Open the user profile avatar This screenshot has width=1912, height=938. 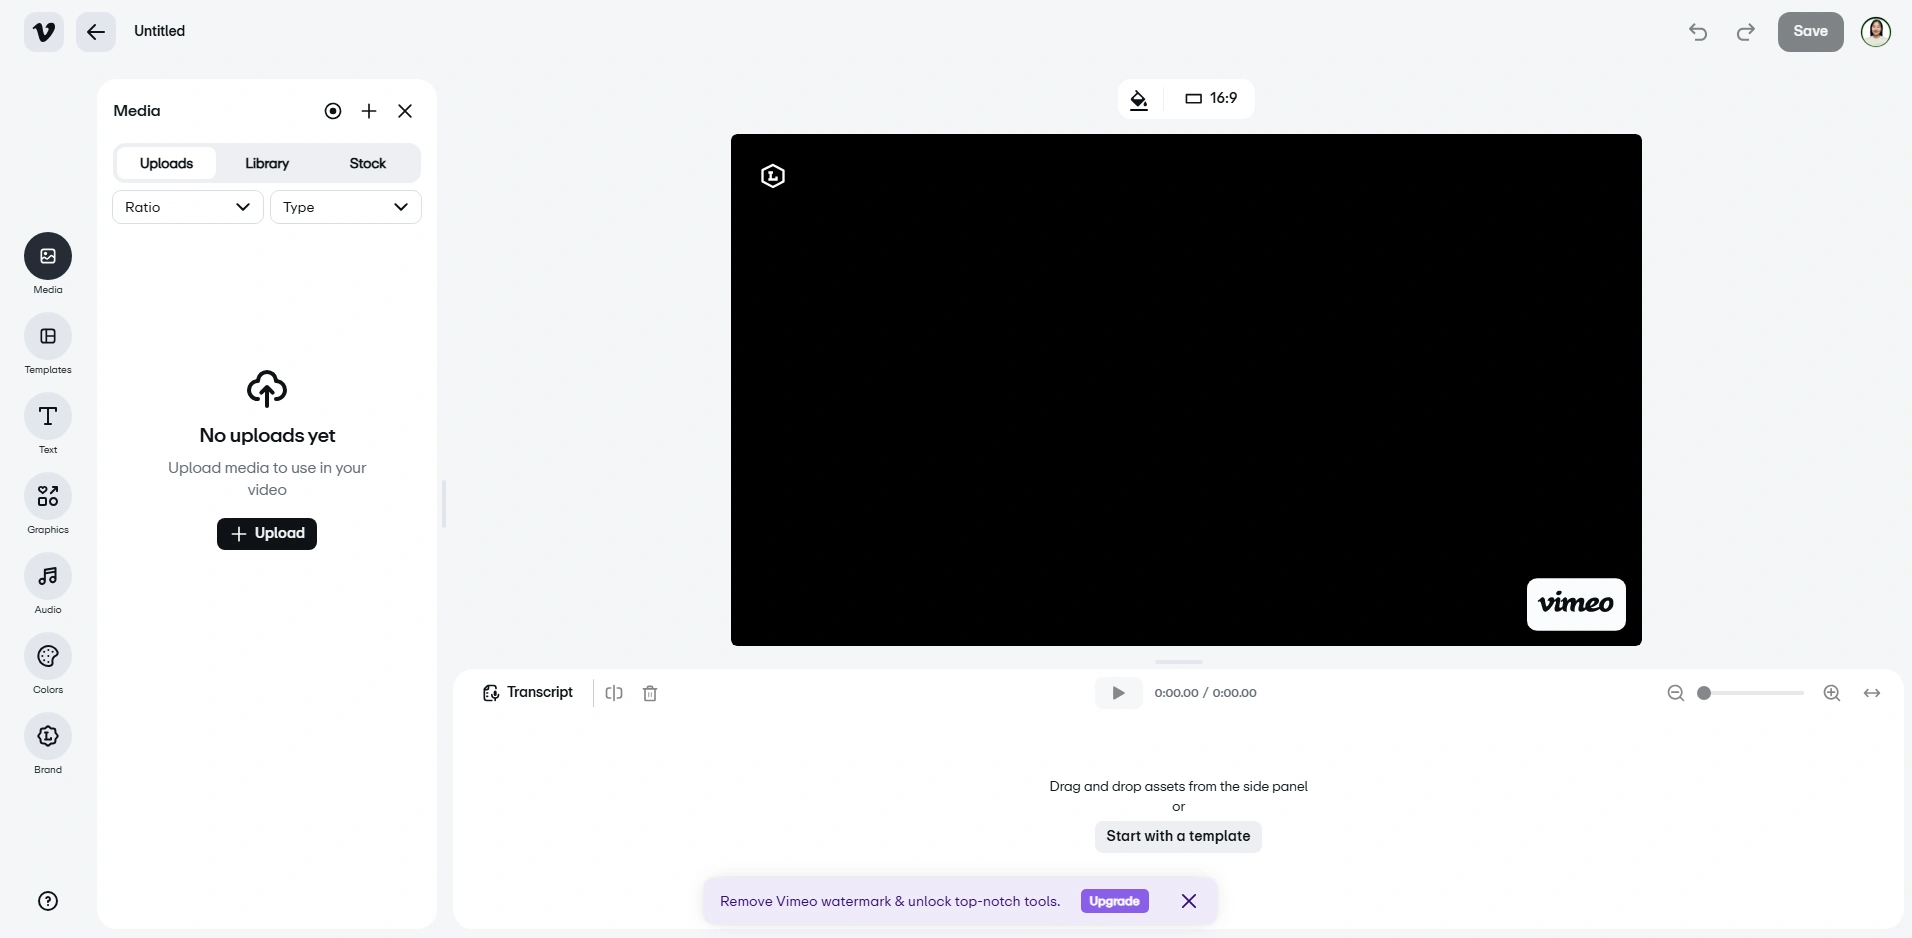pos(1876,32)
